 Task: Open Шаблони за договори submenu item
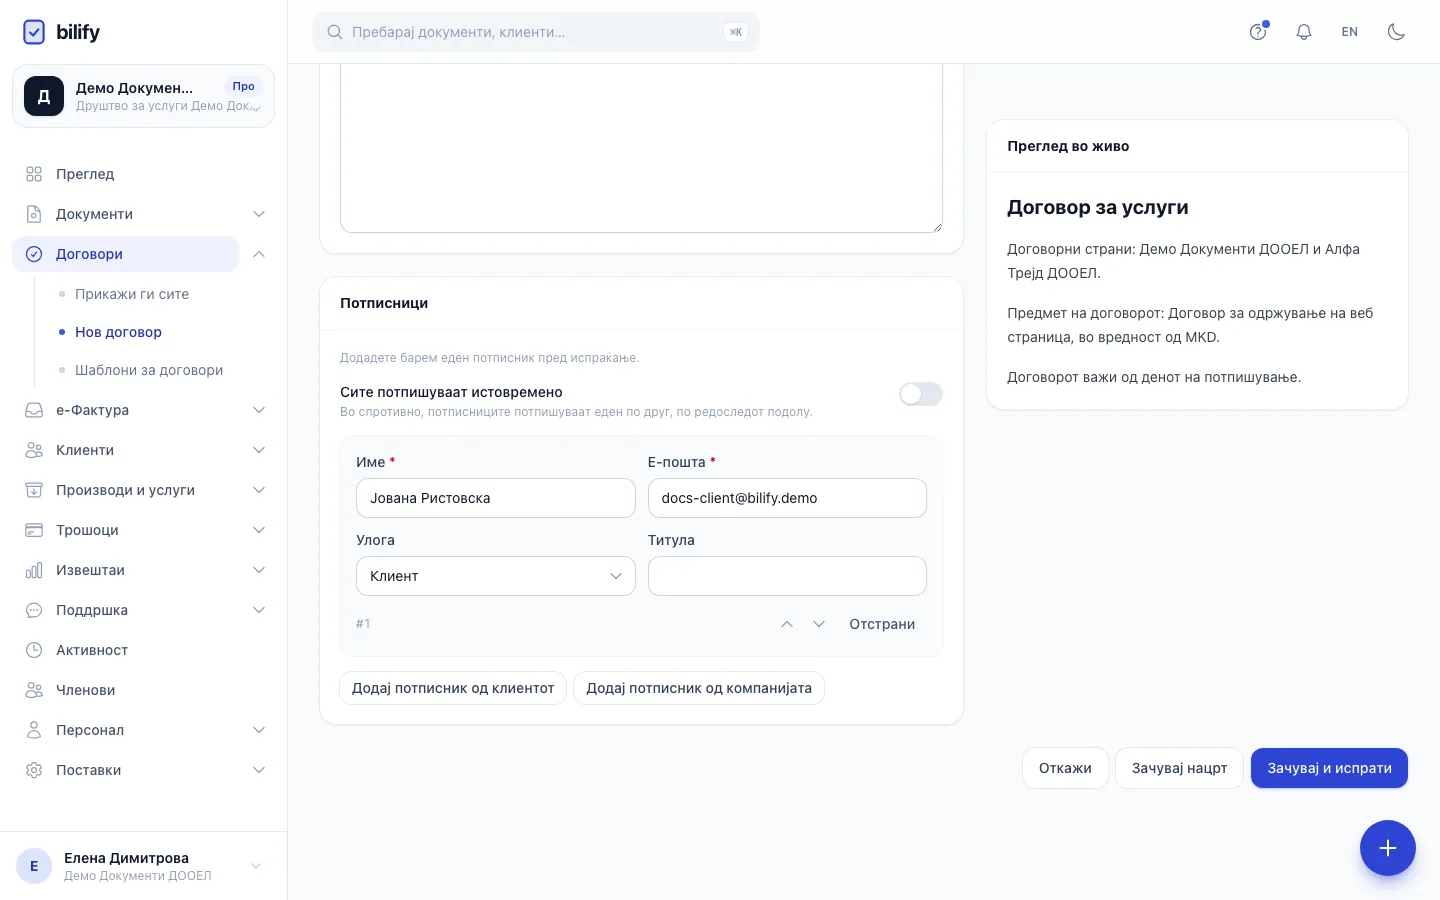pos(149,370)
